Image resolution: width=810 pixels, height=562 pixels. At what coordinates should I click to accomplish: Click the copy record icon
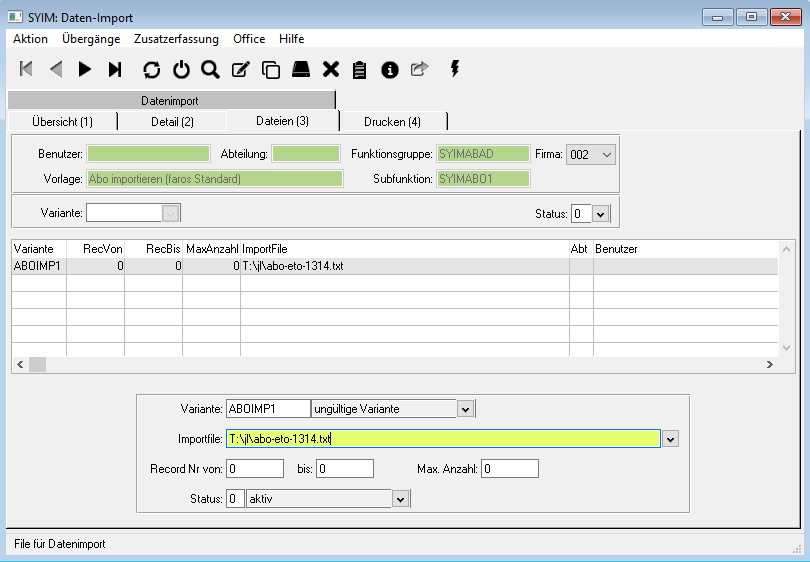[270, 69]
